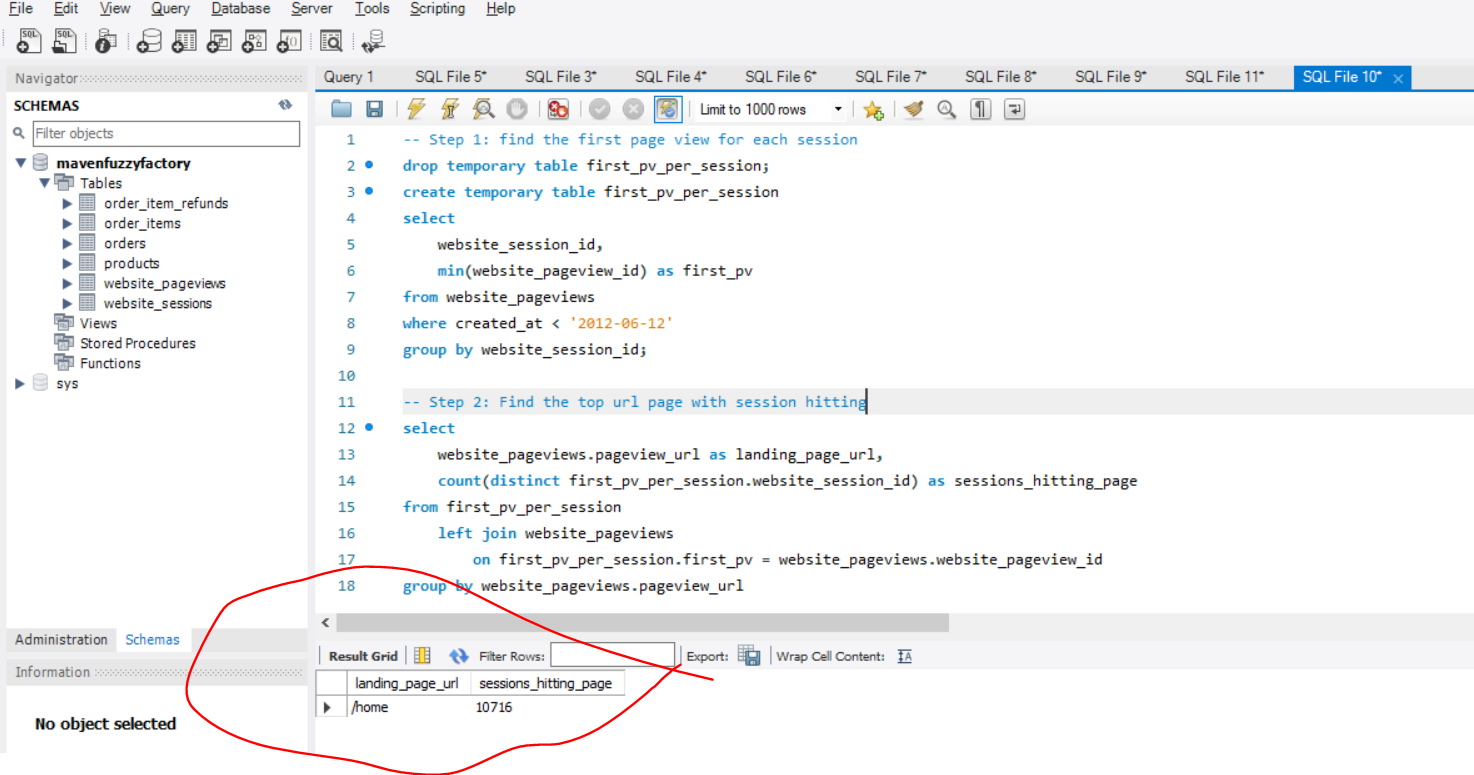1474x775 pixels.
Task: Switch to the SQL File 3 tab
Action: click(561, 77)
